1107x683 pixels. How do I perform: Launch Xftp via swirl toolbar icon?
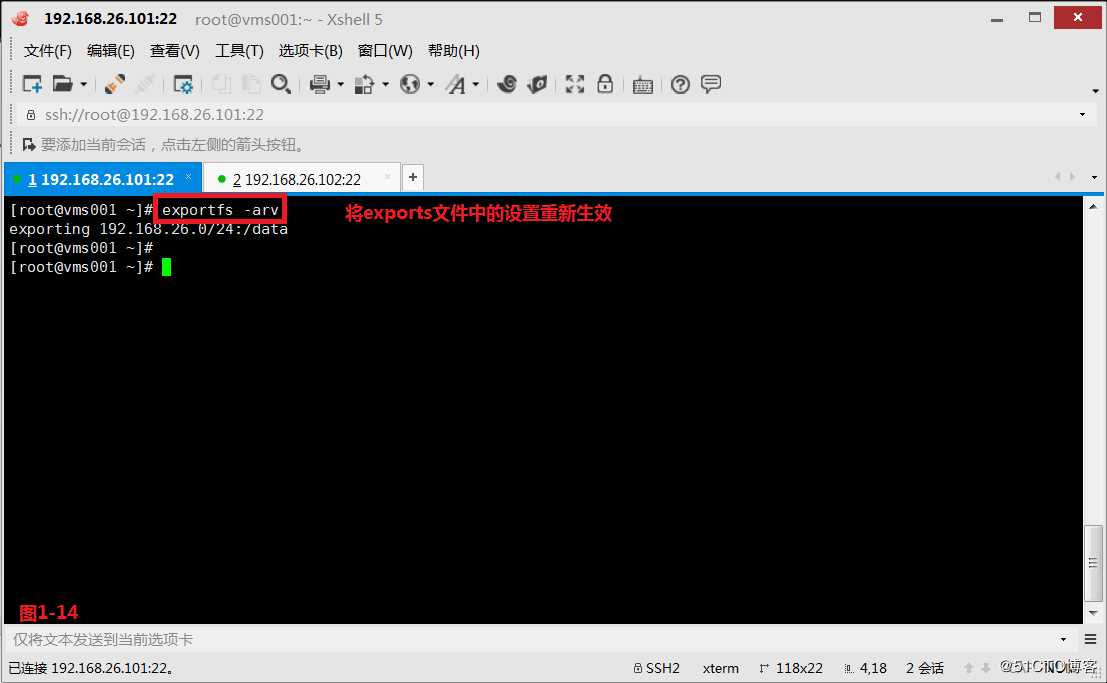click(507, 85)
